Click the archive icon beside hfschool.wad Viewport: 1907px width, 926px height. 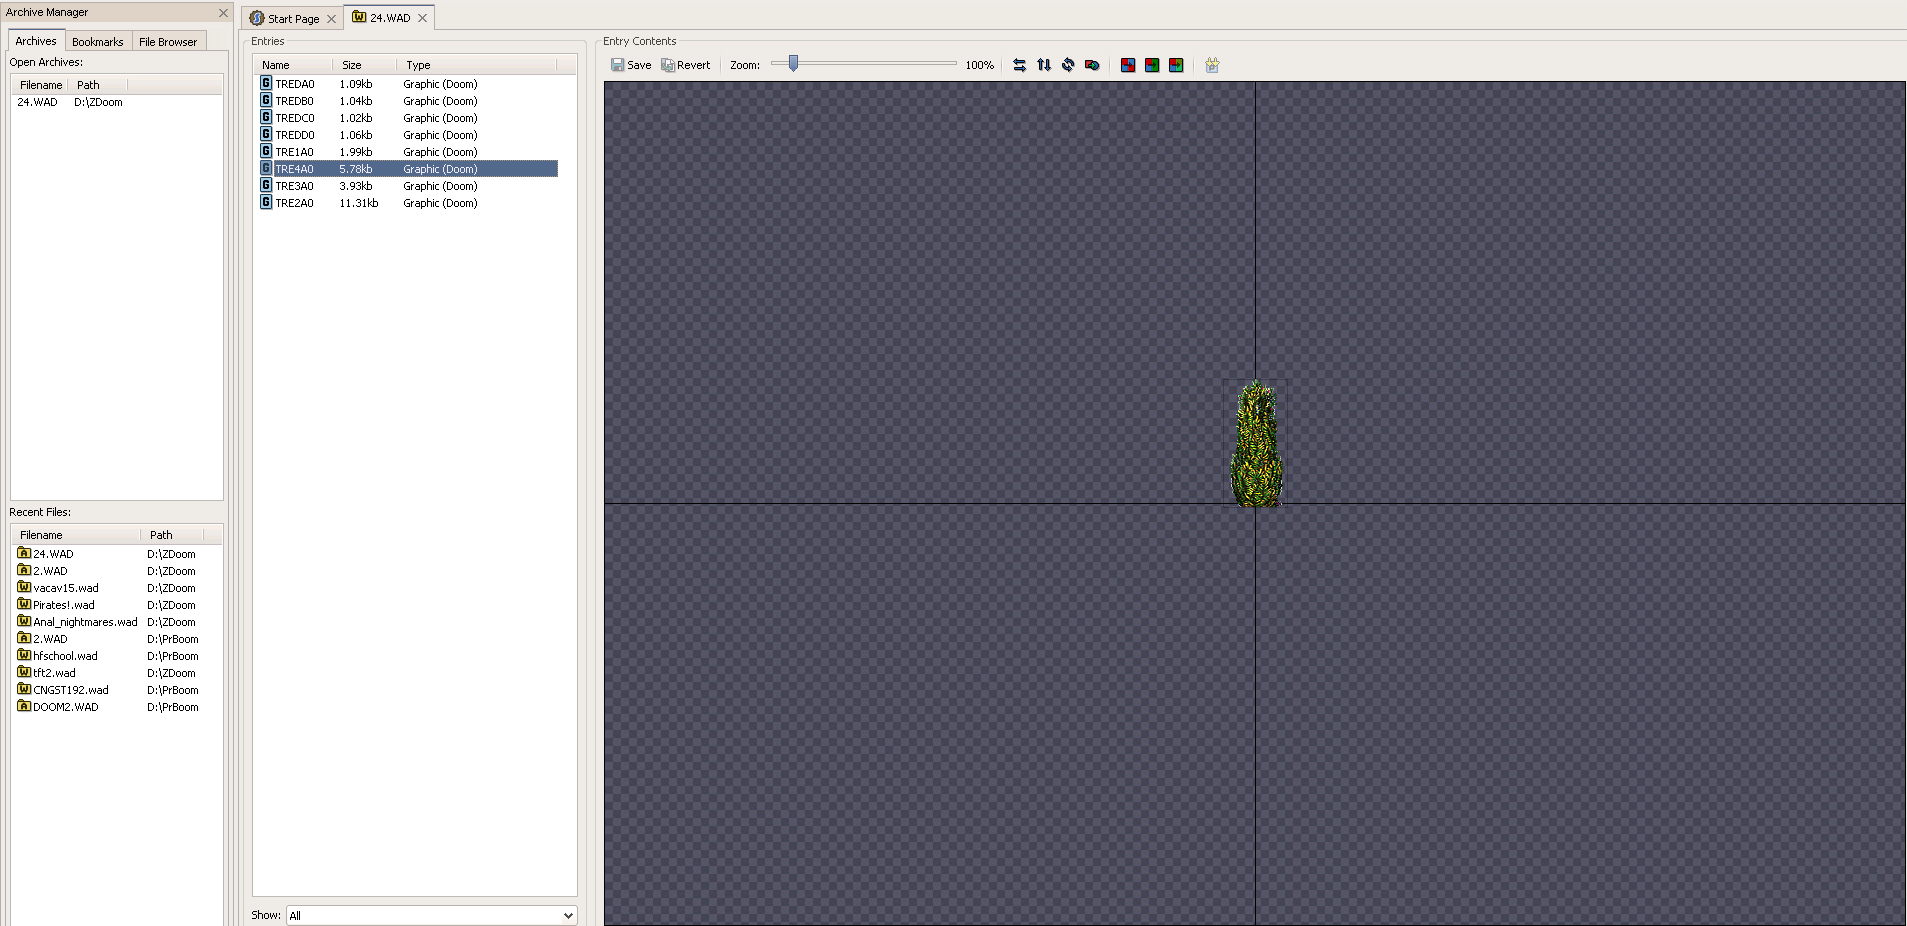[x=24, y=655]
